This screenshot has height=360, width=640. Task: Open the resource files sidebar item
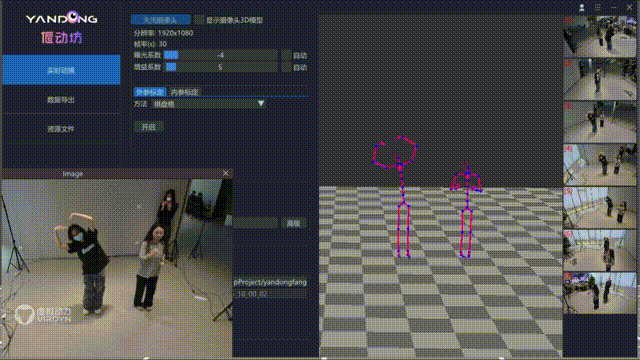(x=61, y=129)
